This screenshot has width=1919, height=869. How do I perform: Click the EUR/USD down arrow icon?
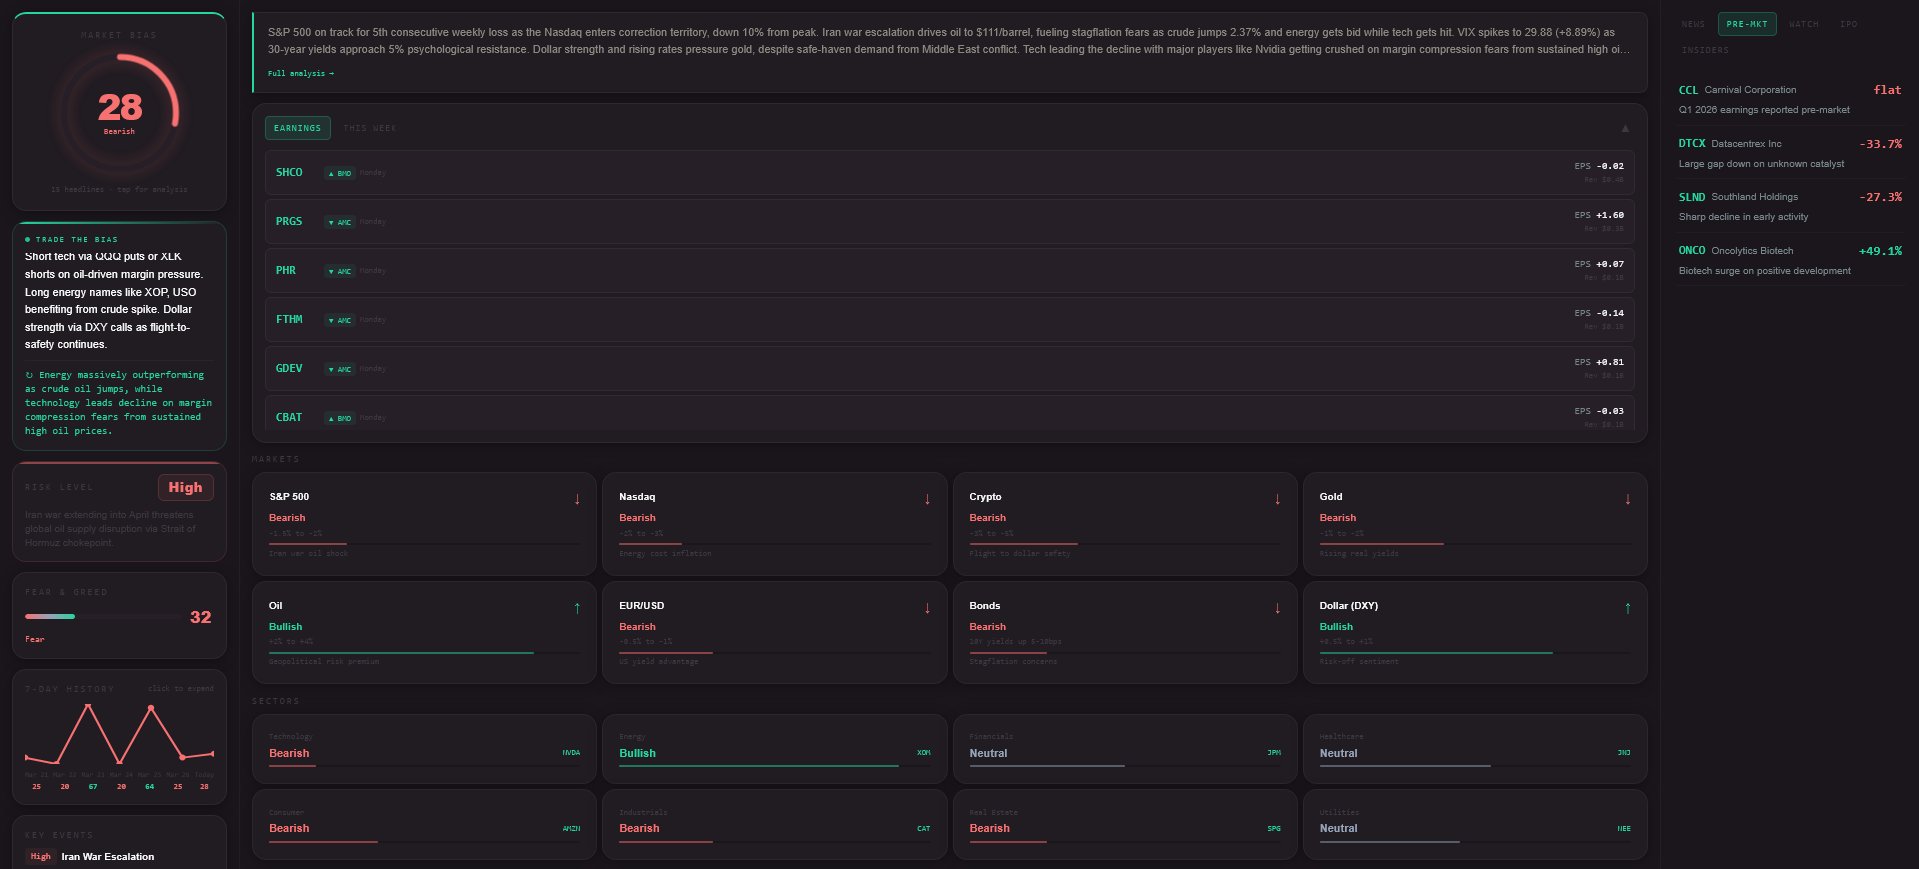pos(927,608)
